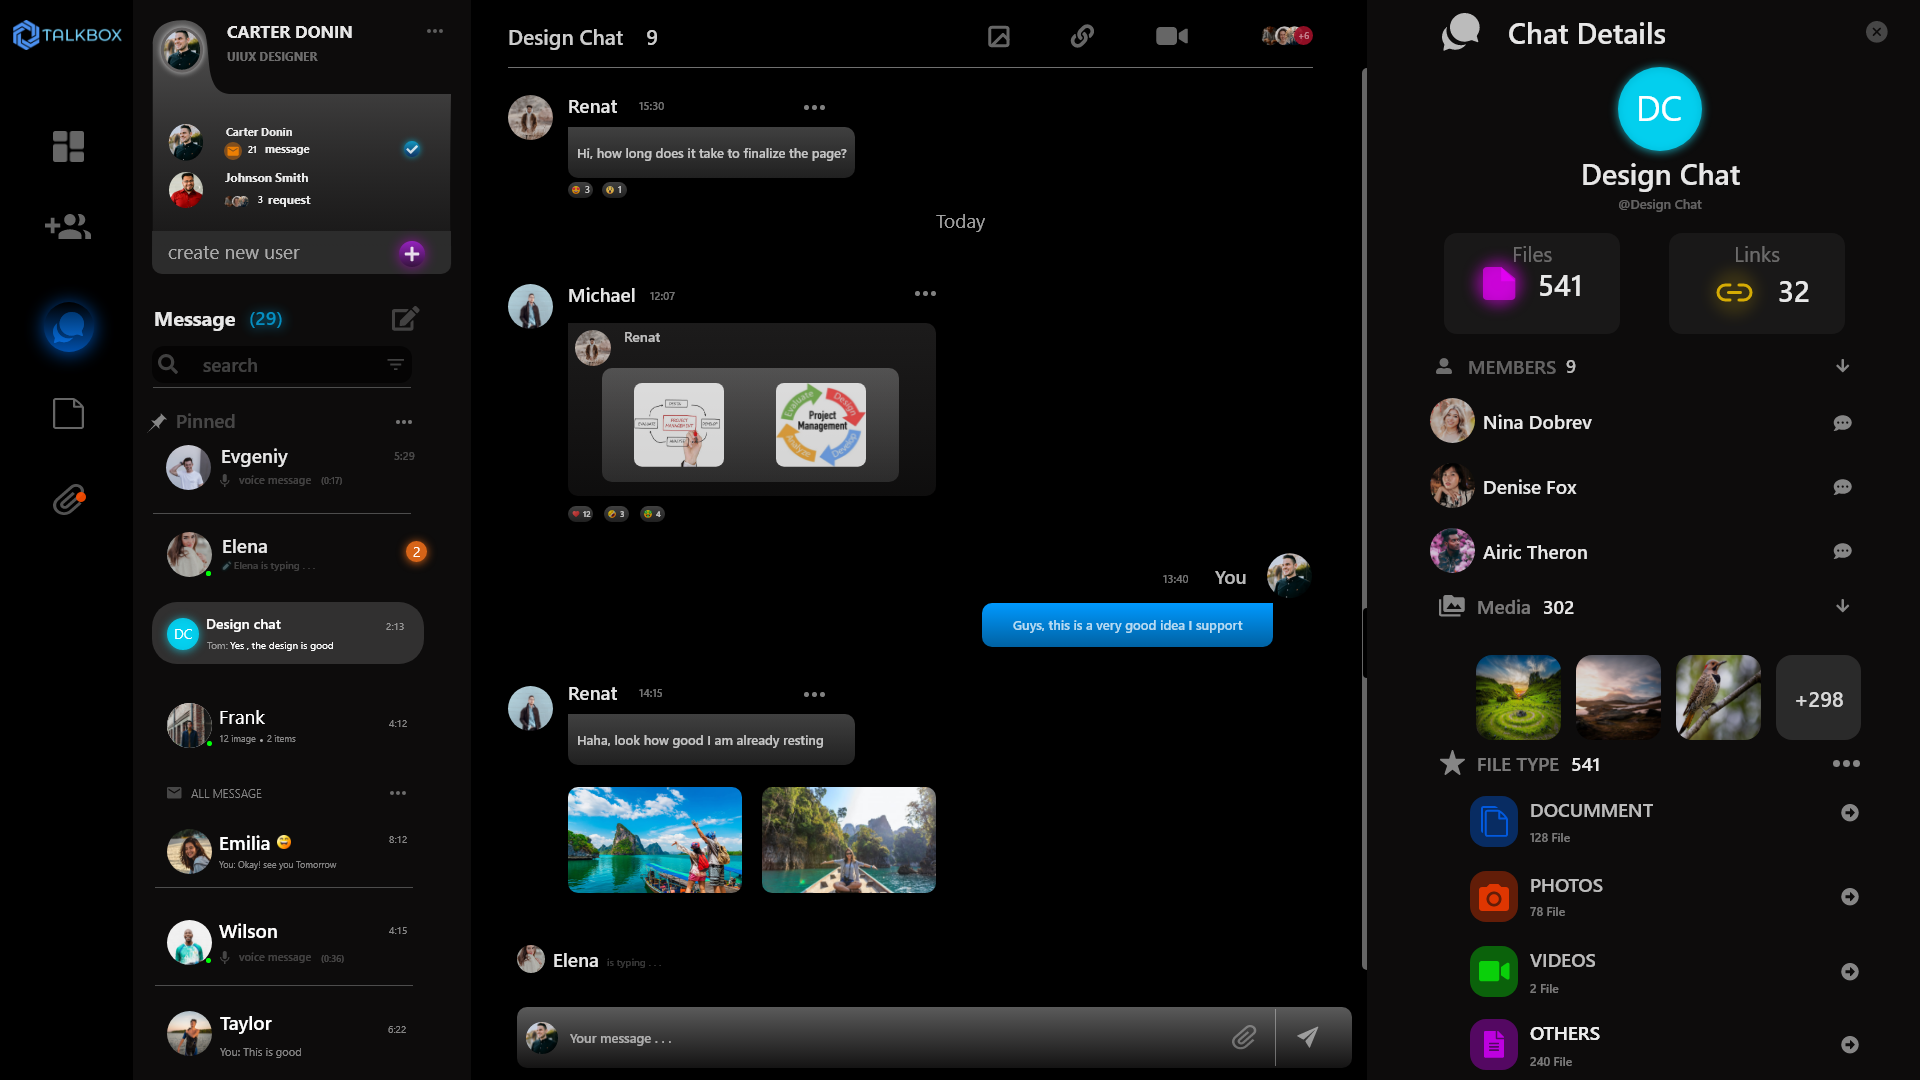Open the search filter options icon

pyautogui.click(x=395, y=365)
